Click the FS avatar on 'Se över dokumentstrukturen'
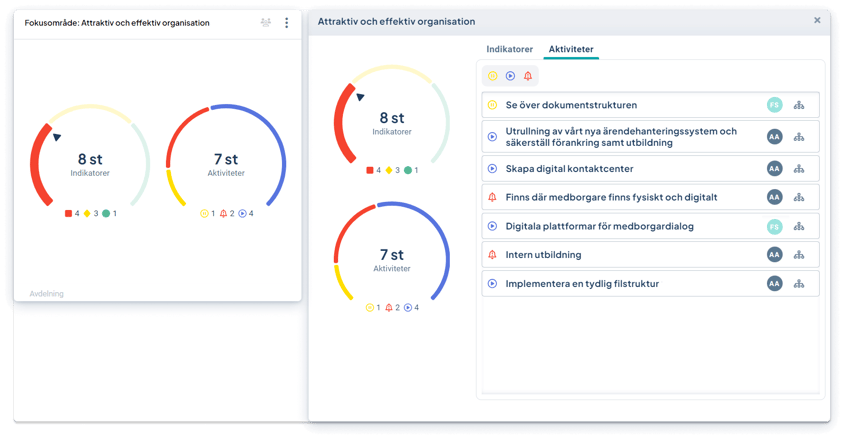This screenshot has width=844, height=439. coord(774,105)
